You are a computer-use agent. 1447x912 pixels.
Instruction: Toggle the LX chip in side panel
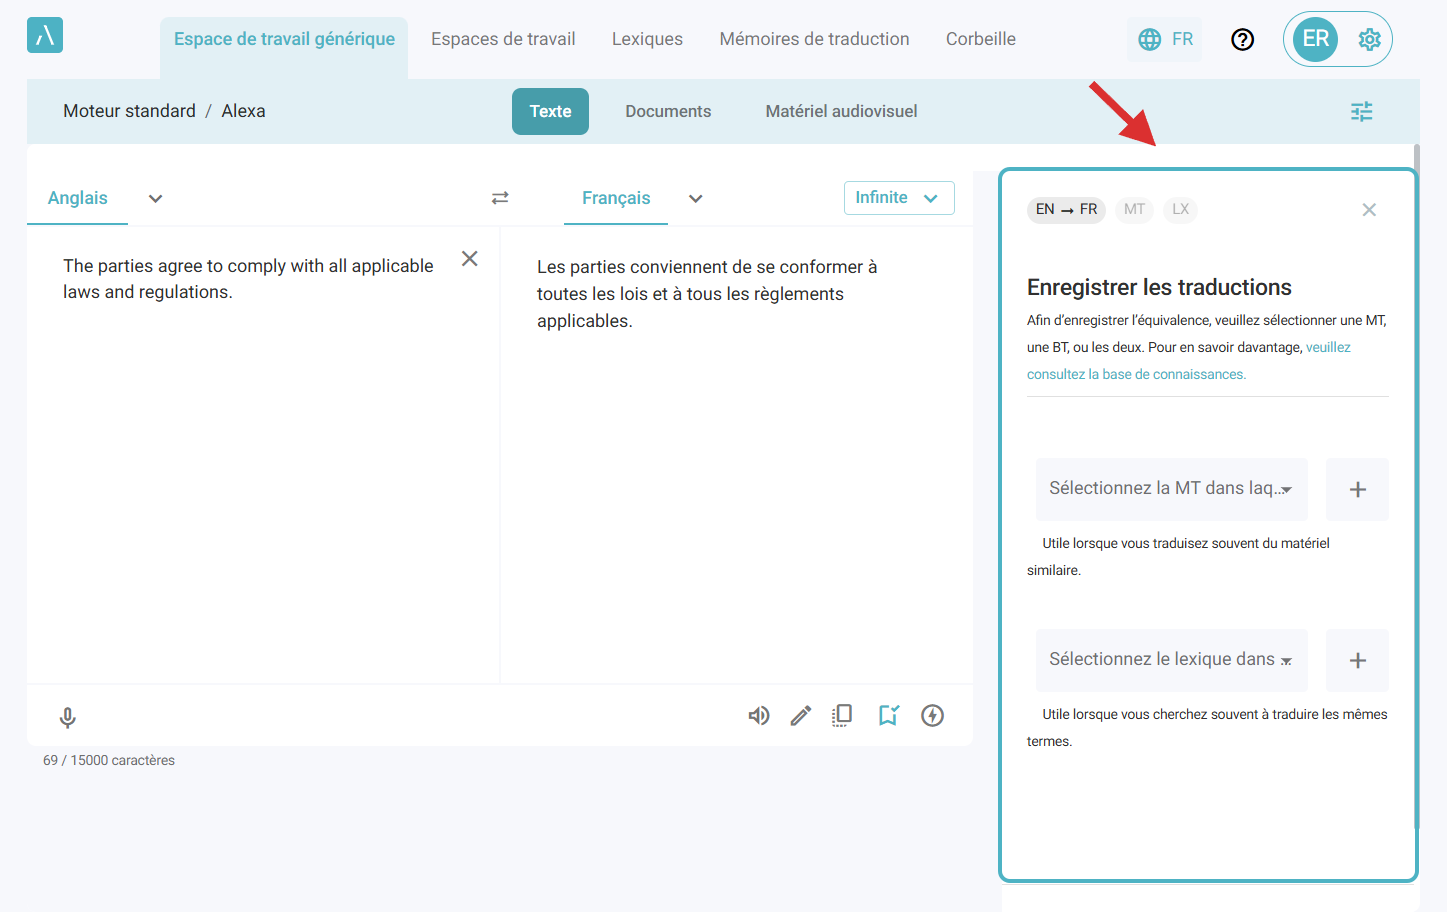point(1180,209)
